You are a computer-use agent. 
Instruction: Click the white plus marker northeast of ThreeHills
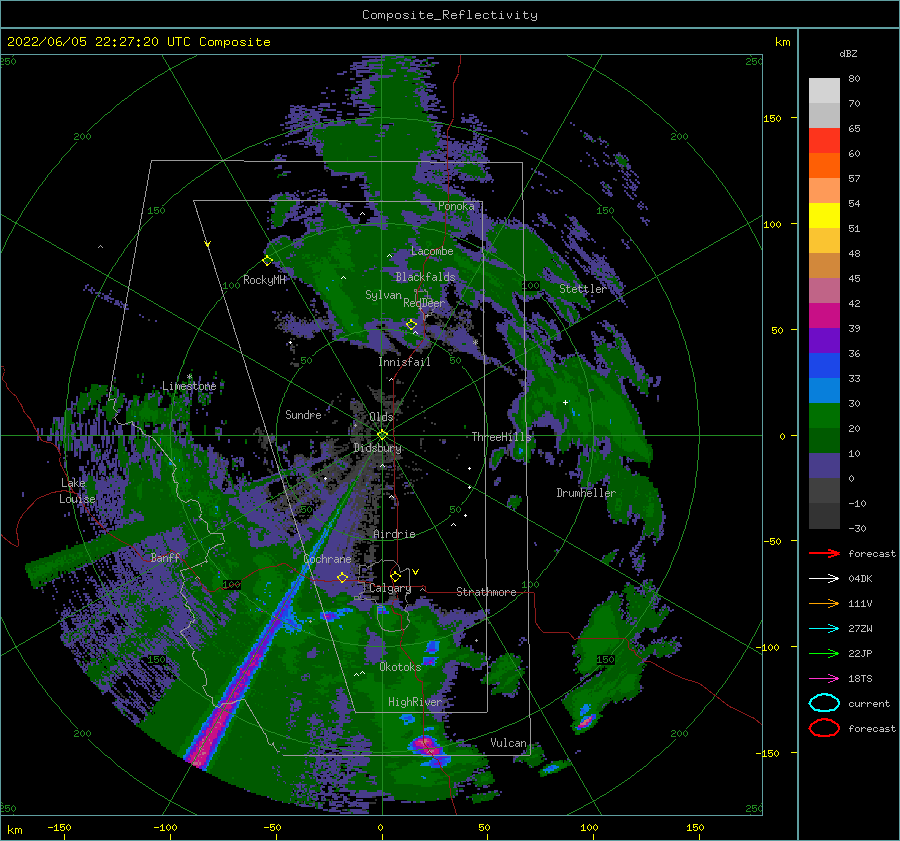pyautogui.click(x=565, y=402)
